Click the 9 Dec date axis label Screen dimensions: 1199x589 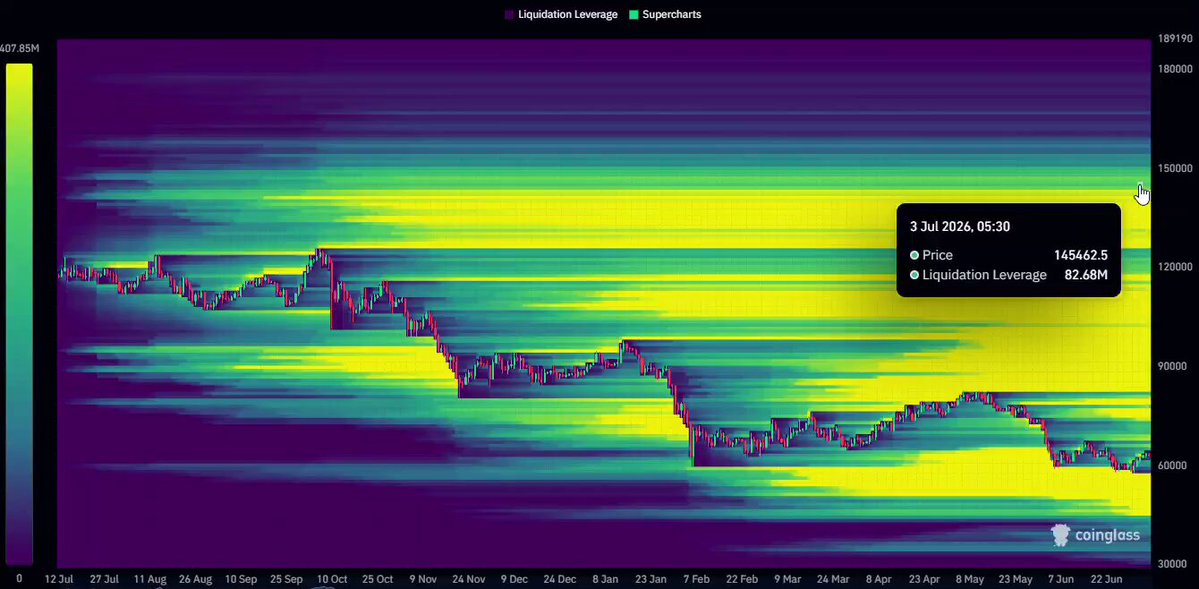[514, 579]
